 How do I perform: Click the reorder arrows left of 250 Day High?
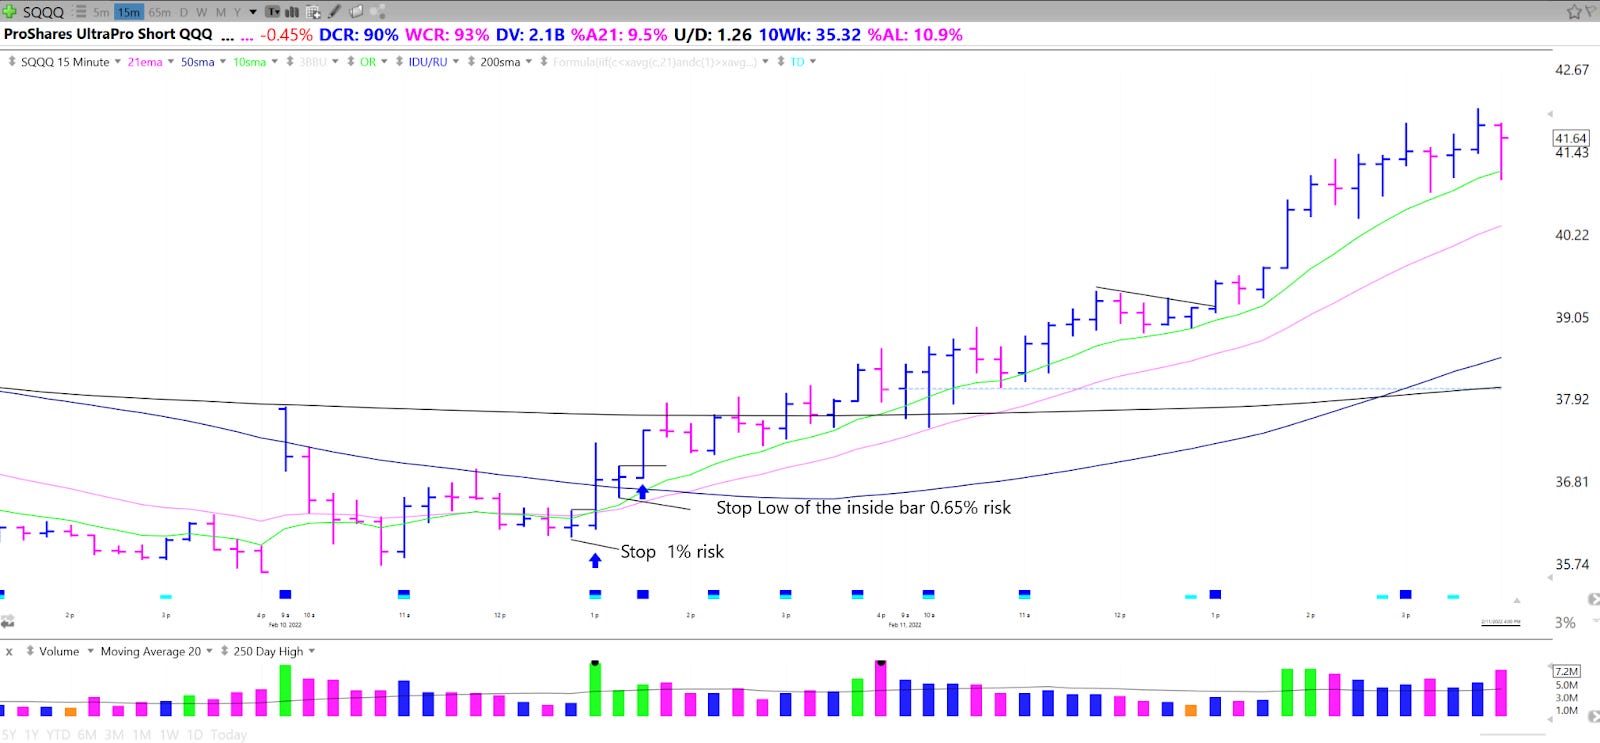224,651
